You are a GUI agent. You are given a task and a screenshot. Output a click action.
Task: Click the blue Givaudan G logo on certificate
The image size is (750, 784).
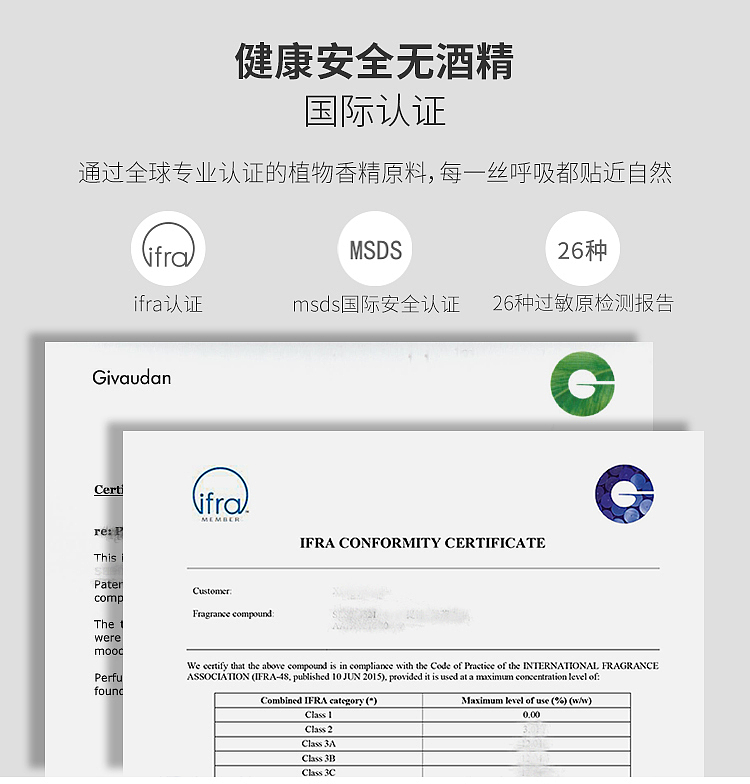pyautogui.click(x=624, y=494)
